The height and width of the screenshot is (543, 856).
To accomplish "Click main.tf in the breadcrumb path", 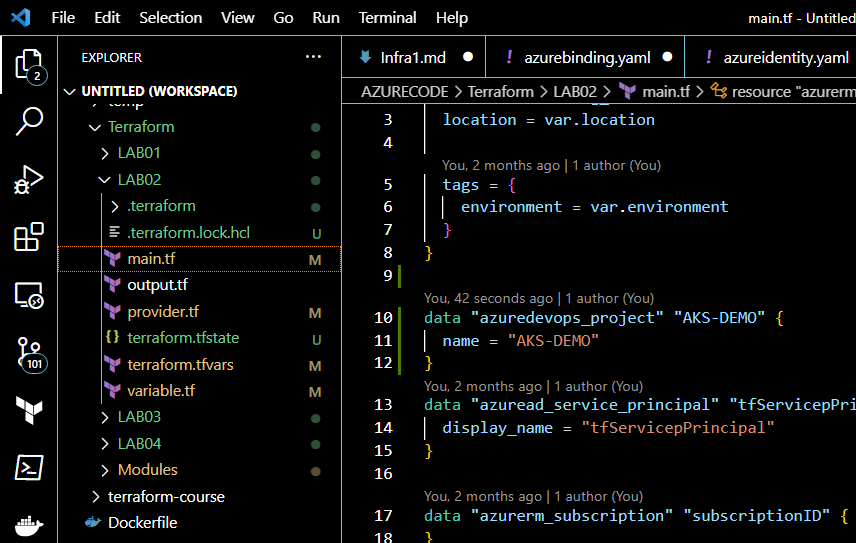I will [666, 92].
